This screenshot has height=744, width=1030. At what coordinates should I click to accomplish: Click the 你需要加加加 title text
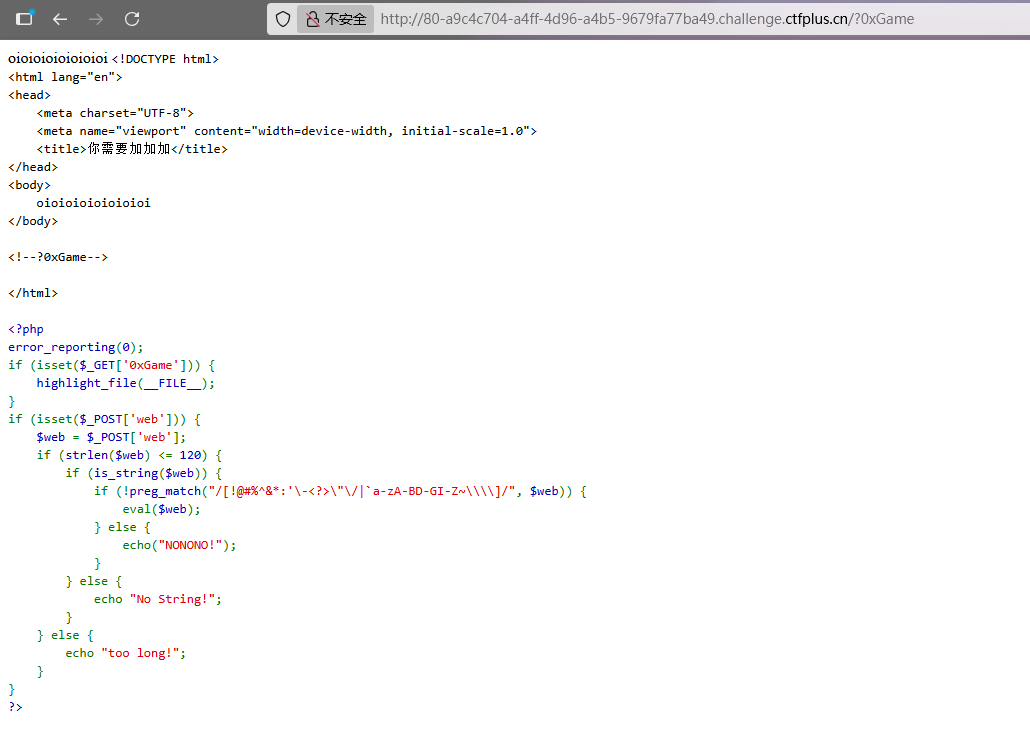[129, 149]
